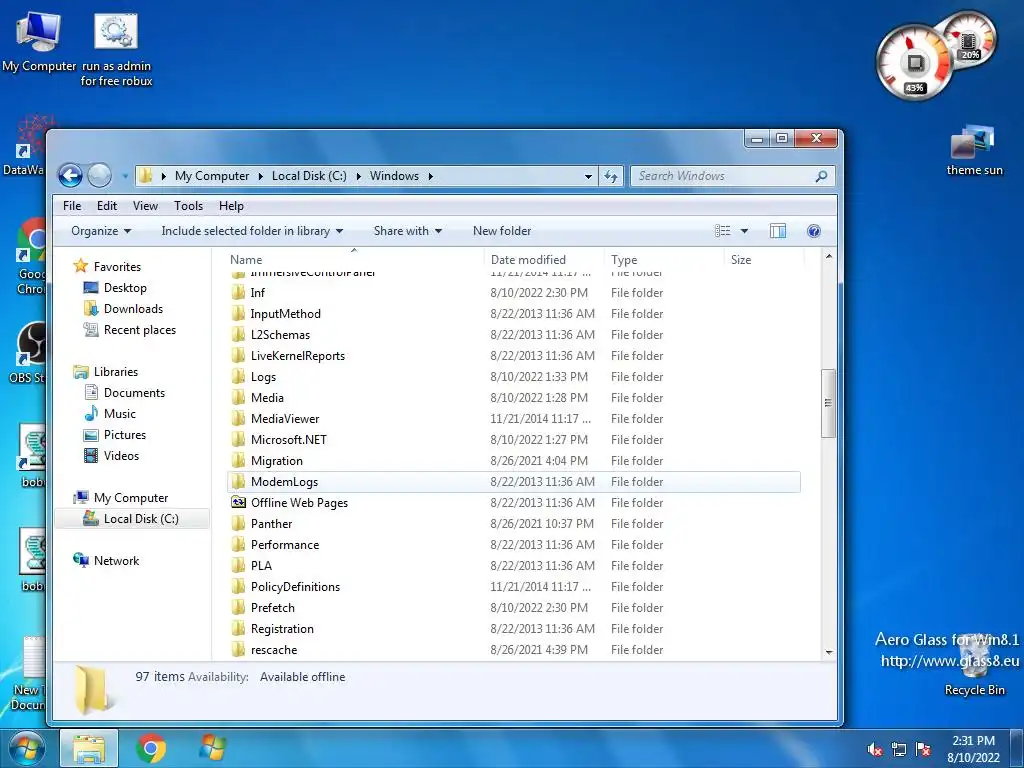The image size is (1024, 768).
Task: Open the View menu
Action: 145,206
